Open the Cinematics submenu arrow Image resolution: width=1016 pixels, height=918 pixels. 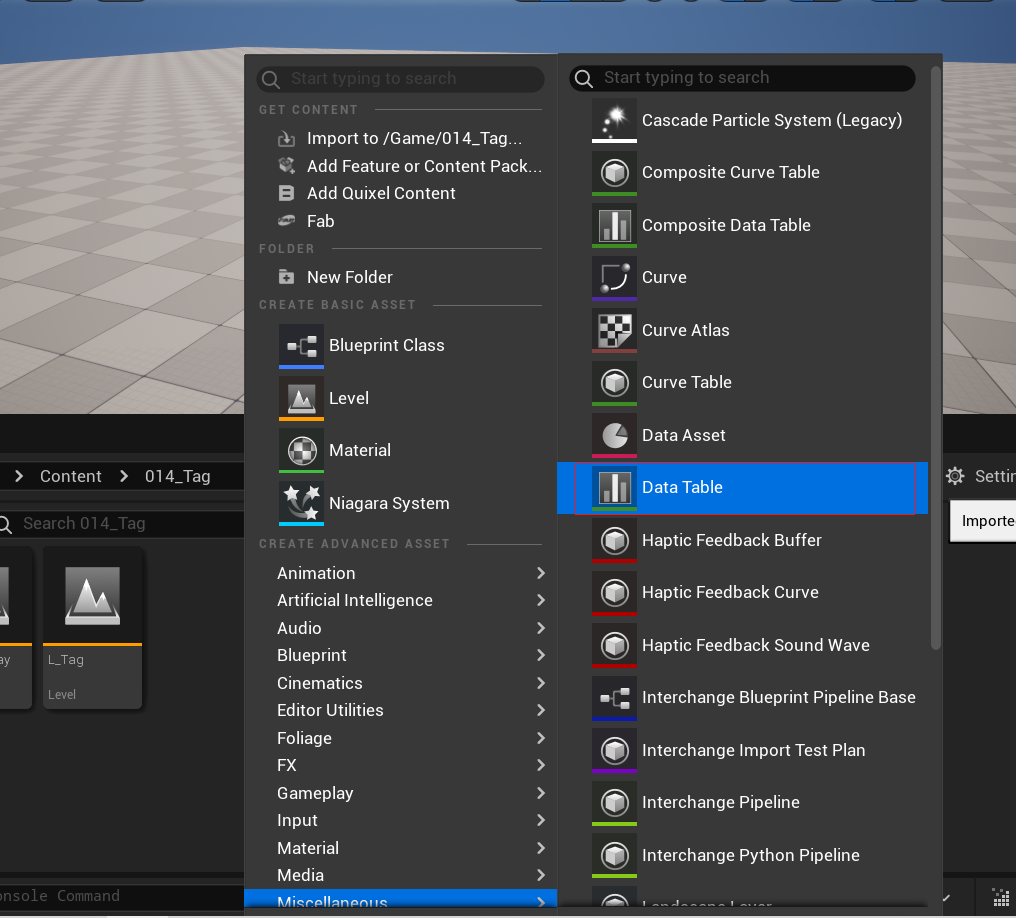pyautogui.click(x=540, y=683)
